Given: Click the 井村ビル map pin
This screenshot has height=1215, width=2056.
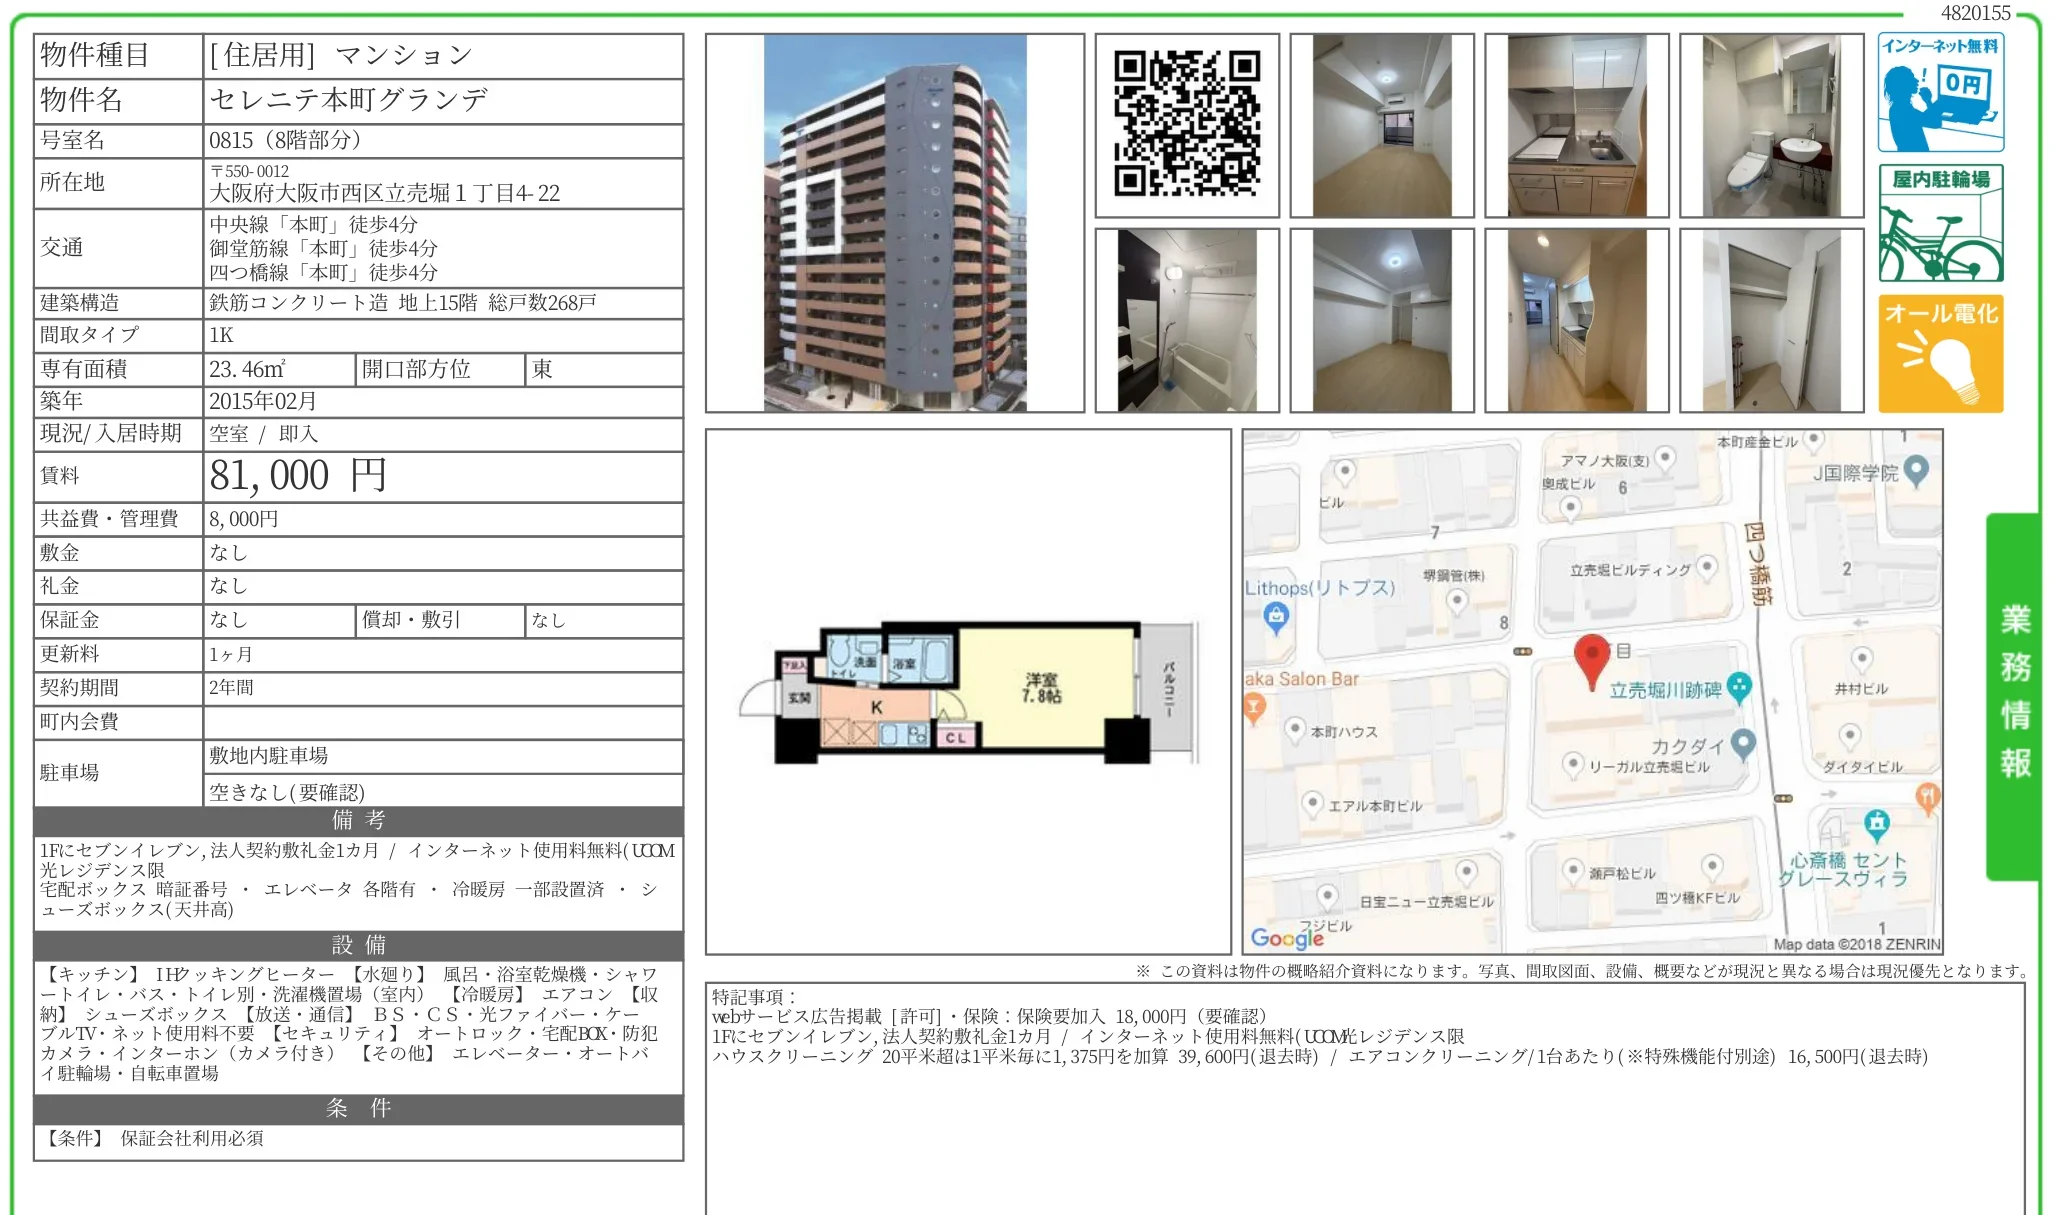Looking at the screenshot, I should pyautogui.click(x=1861, y=659).
